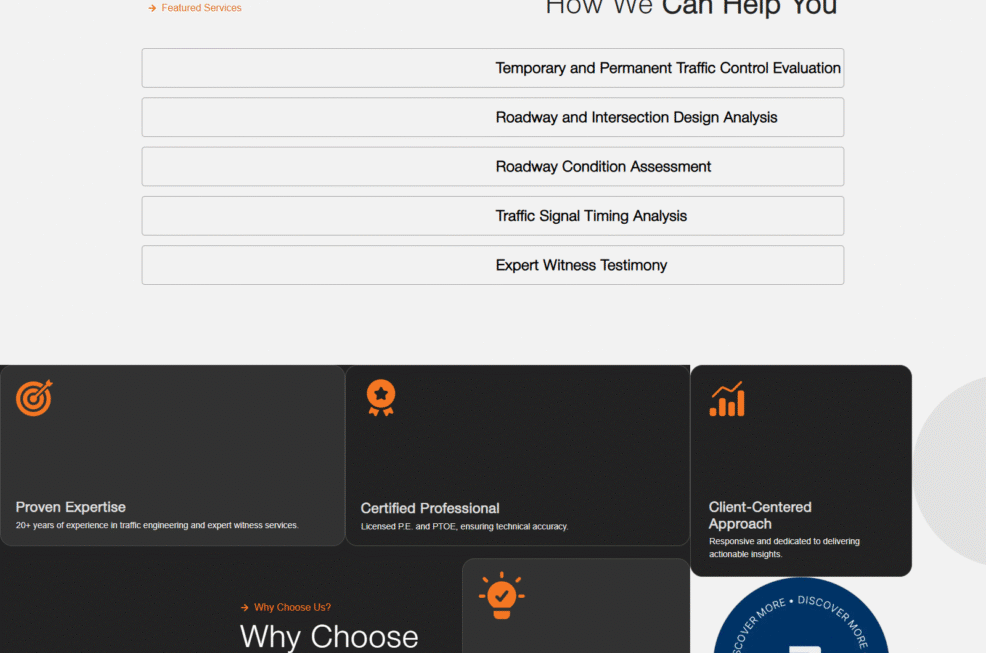Screen dimensions: 986x653
Task: Click the How We Can Help You heading
Action: pos(691,8)
